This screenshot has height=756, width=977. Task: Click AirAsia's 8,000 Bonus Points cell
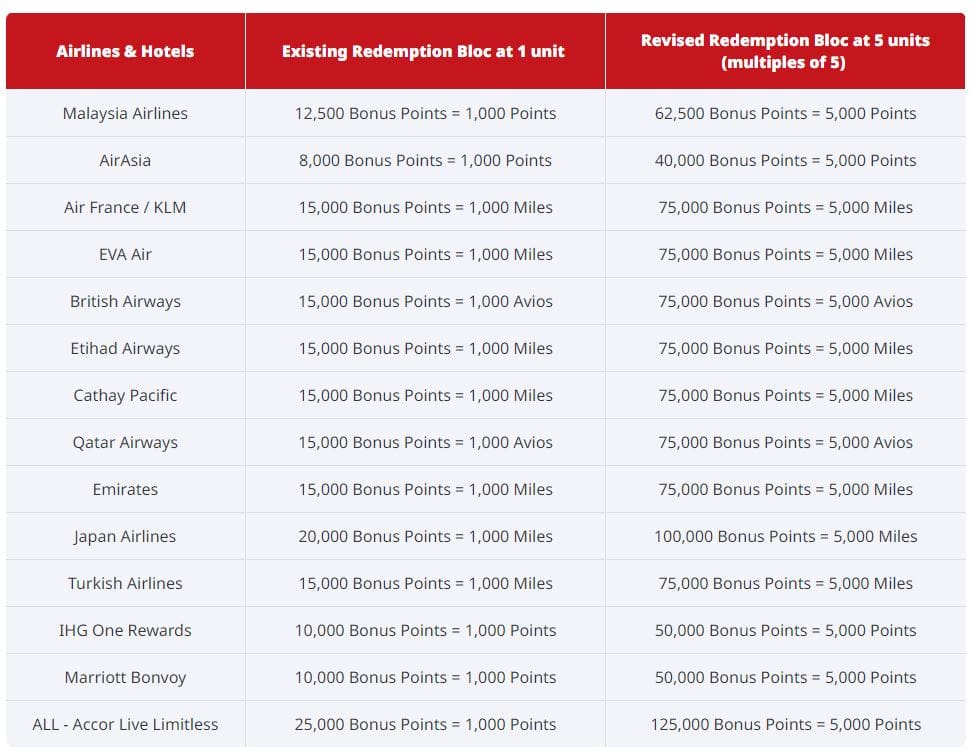click(425, 160)
